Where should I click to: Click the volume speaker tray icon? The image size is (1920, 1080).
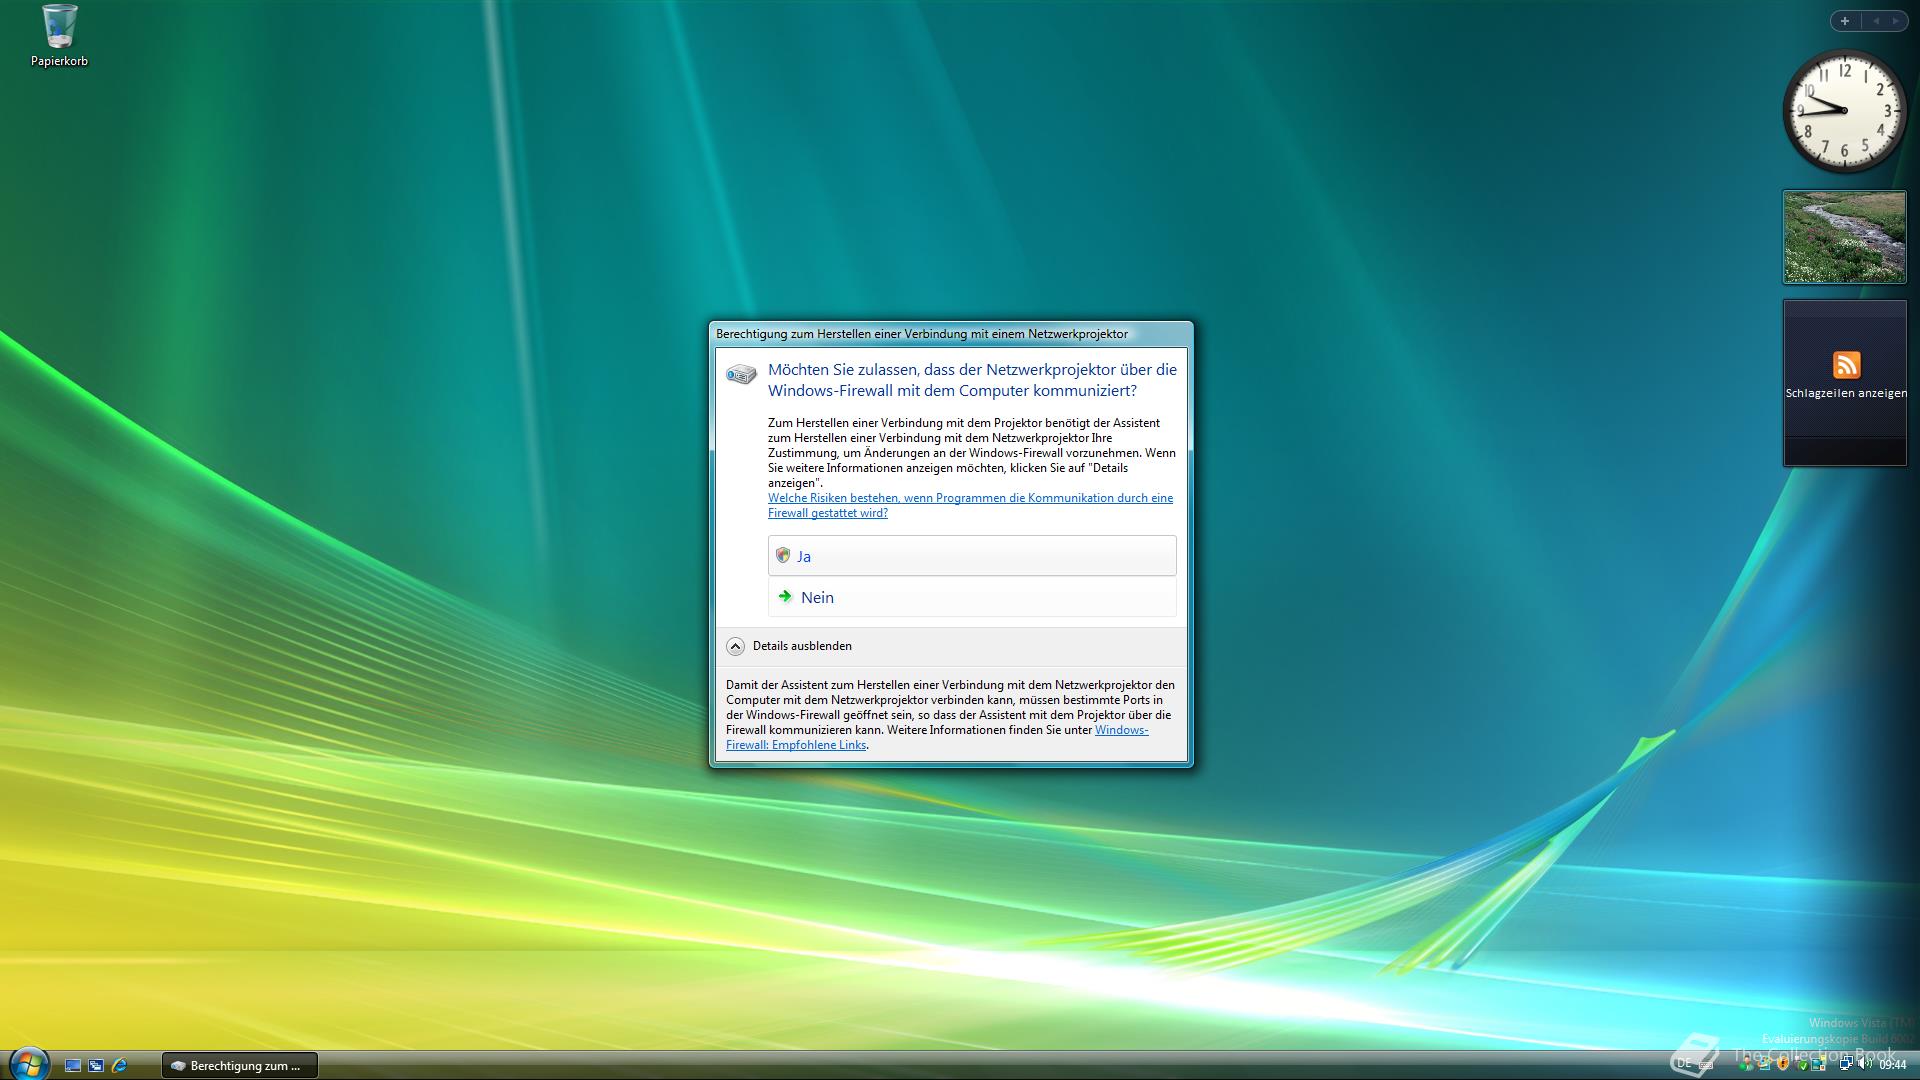(1863, 1064)
